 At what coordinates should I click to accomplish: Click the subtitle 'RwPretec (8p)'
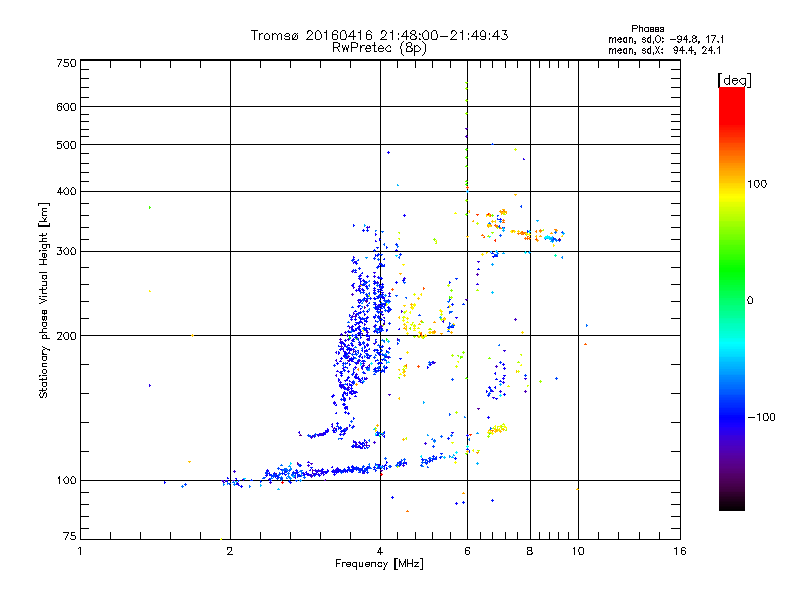(x=379, y=48)
